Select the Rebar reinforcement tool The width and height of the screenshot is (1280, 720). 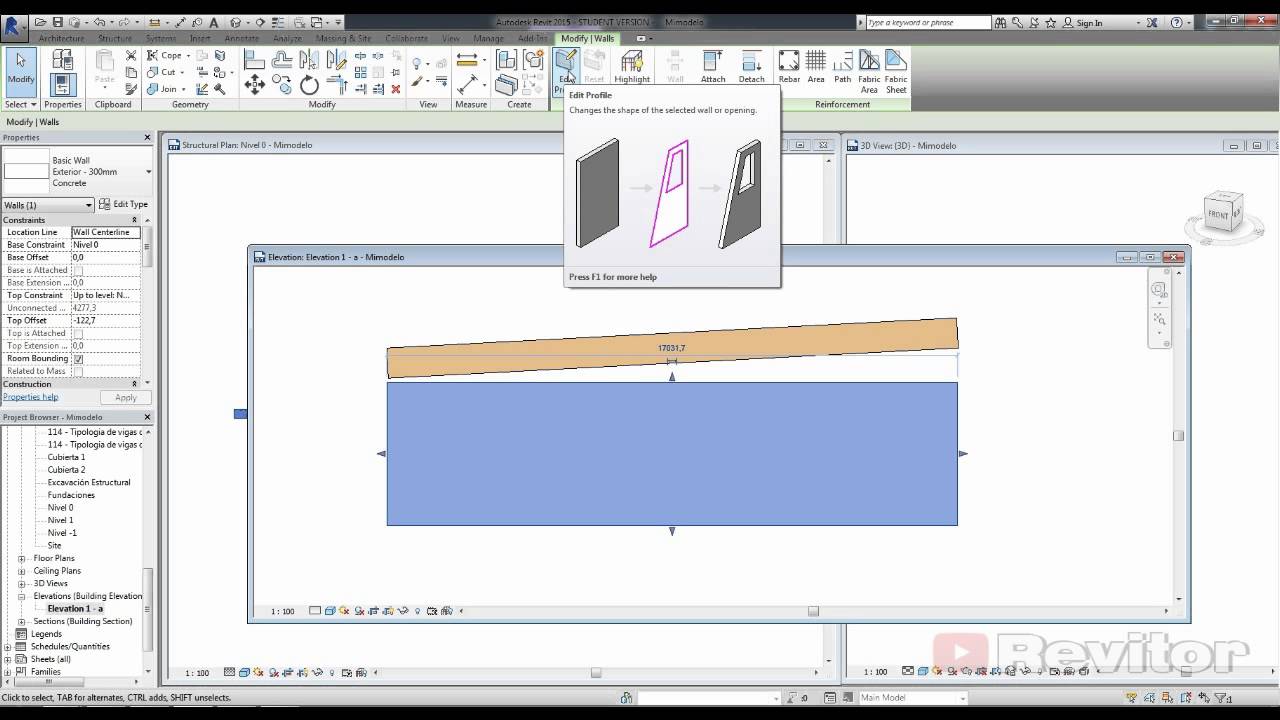click(789, 66)
